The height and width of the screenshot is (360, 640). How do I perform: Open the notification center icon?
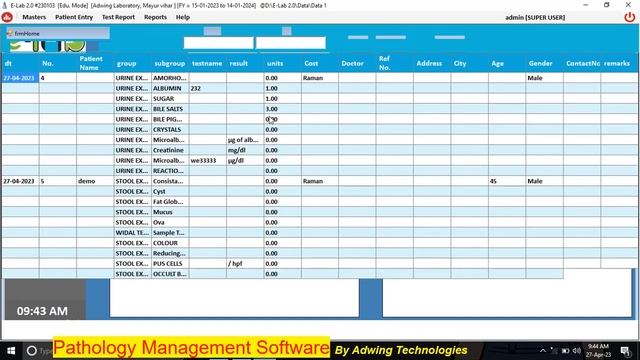625,351
